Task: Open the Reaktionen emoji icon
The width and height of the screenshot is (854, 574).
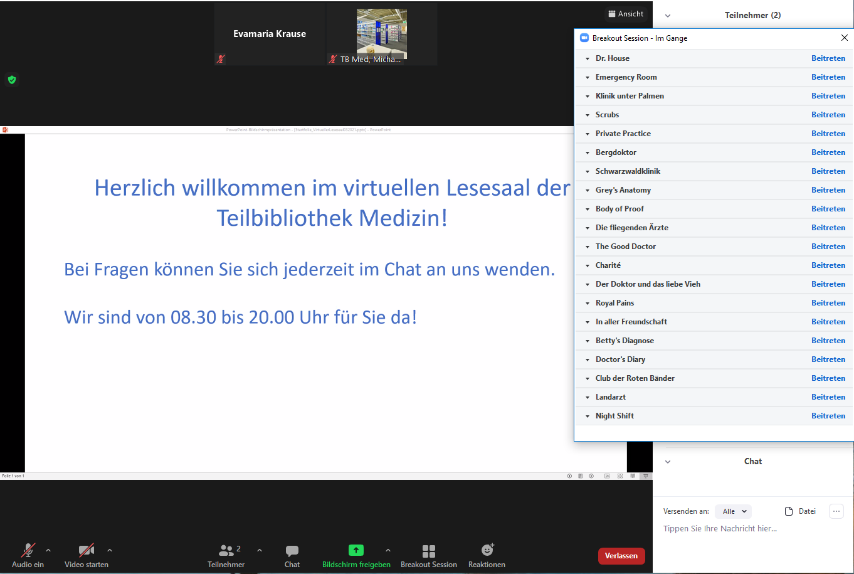Action: [x=487, y=550]
